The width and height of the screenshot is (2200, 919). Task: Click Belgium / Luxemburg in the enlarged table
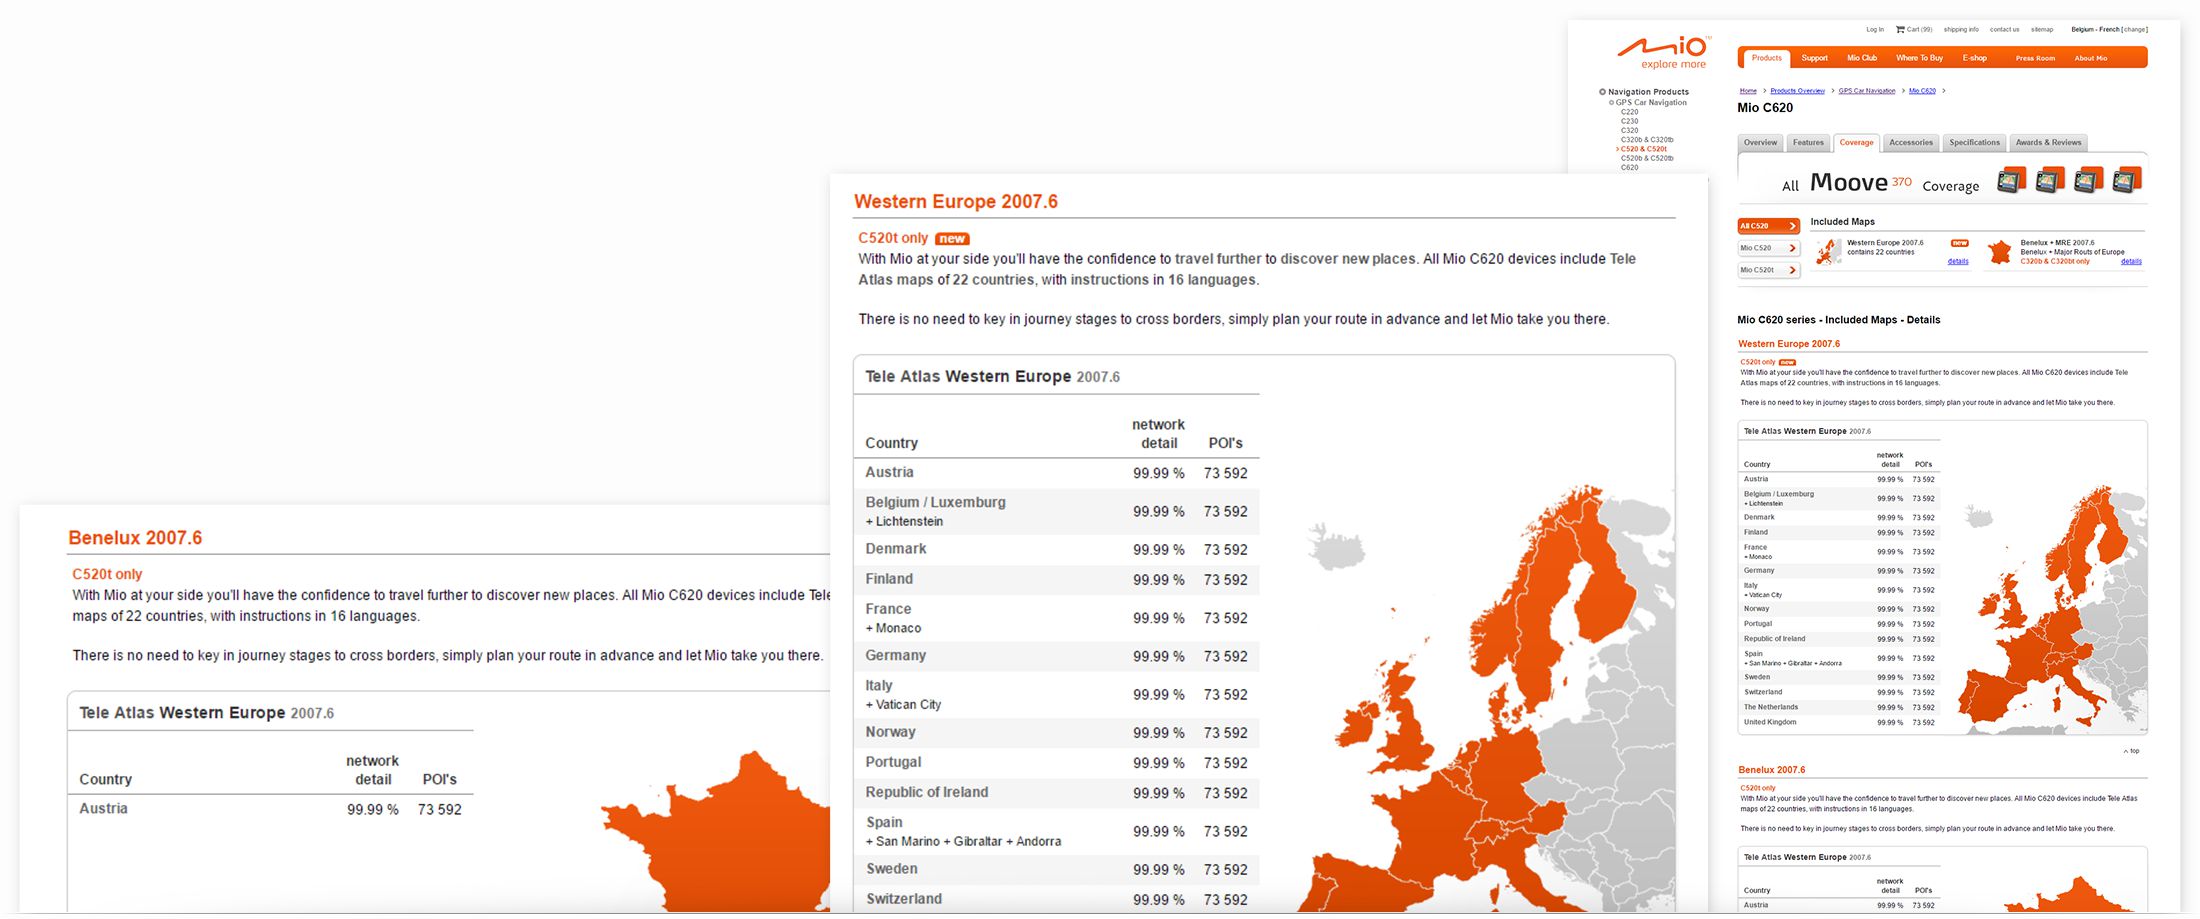935,502
